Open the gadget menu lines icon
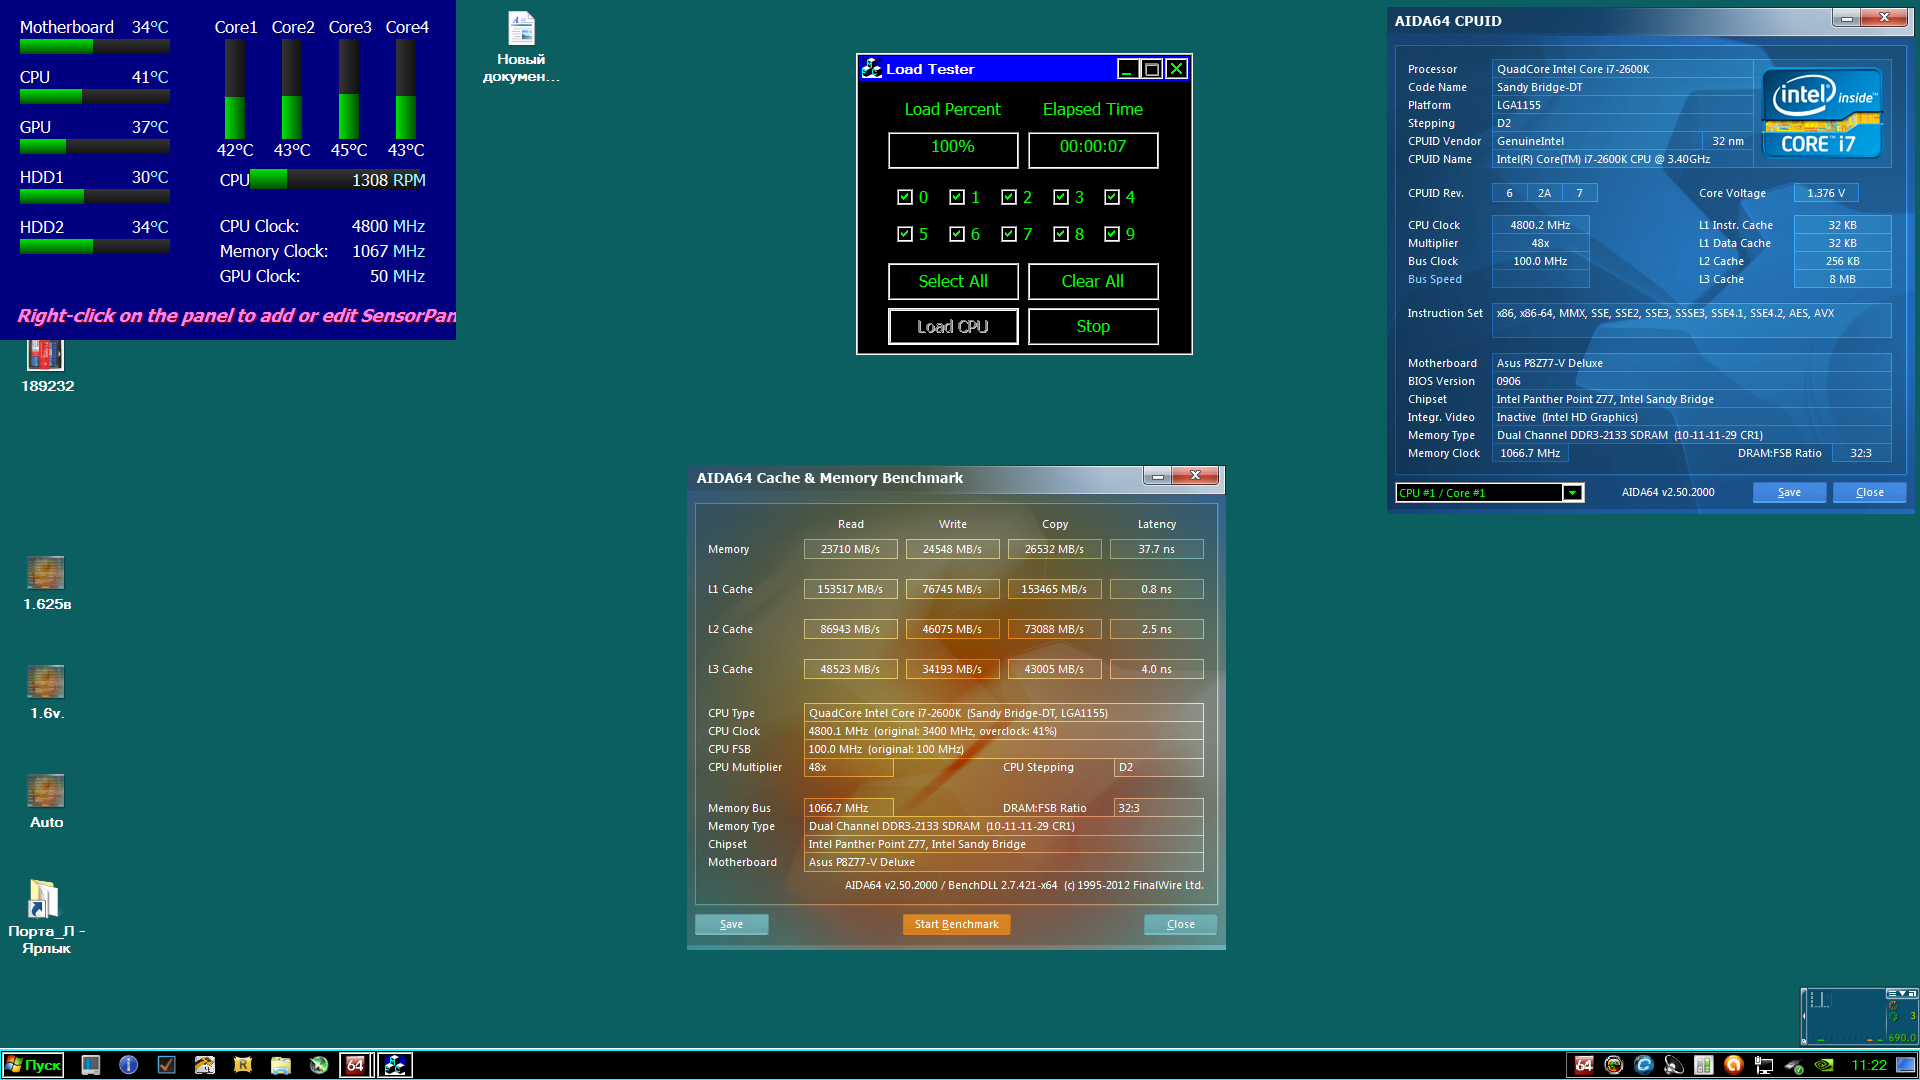The width and height of the screenshot is (1920, 1080). pos(1891,993)
